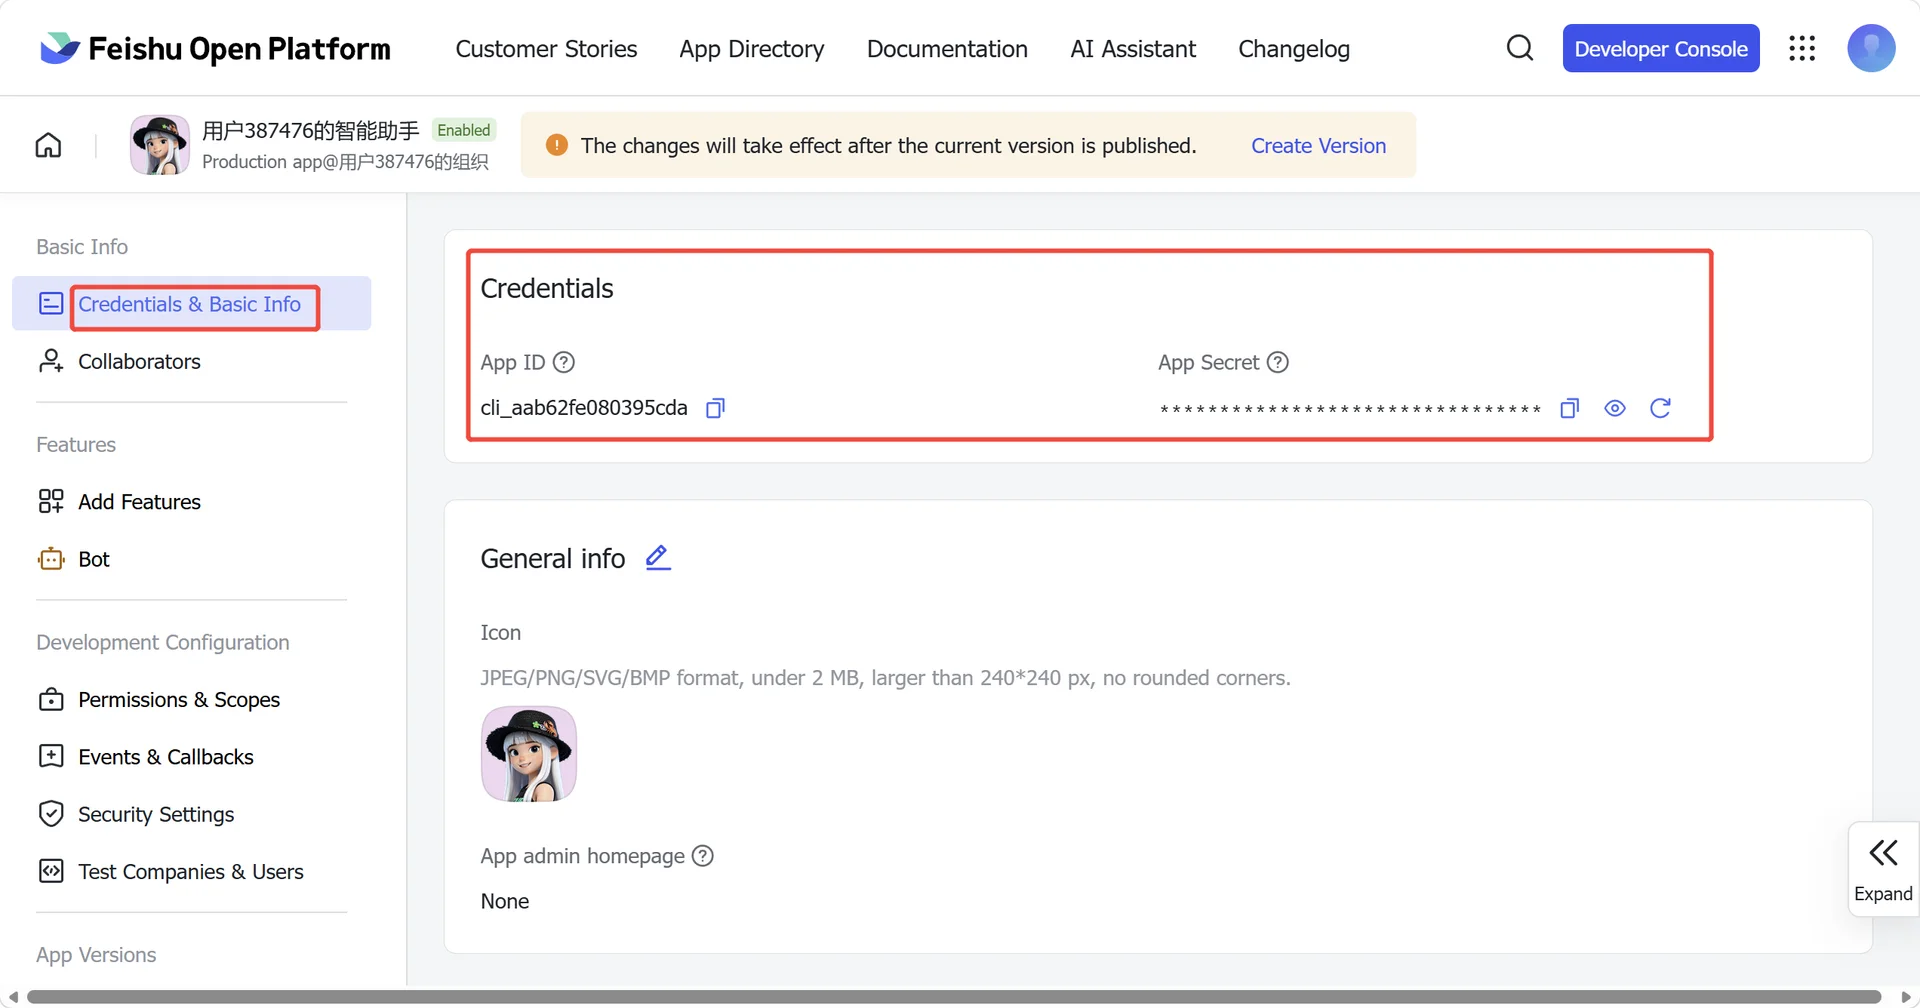Viewport: 1920px width, 1008px height.
Task: Open the search icon in header
Action: [x=1520, y=48]
